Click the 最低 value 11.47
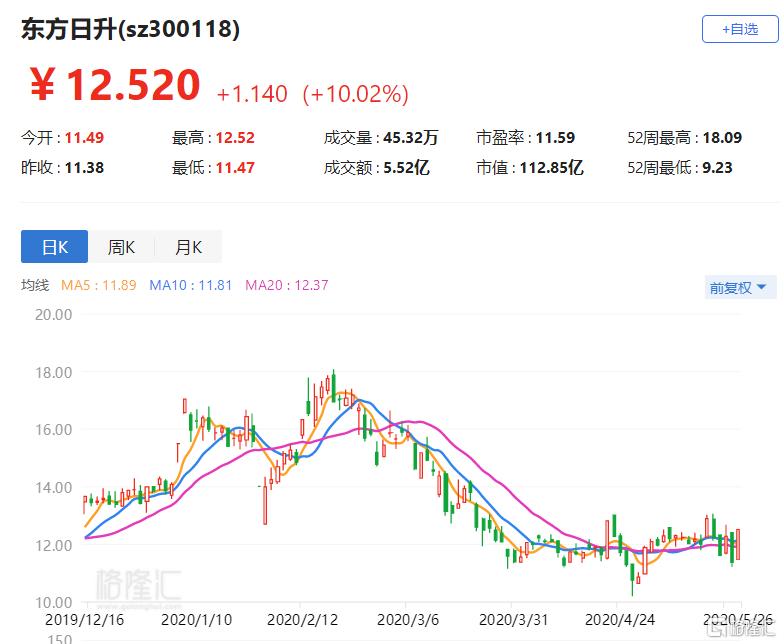782x644 pixels. point(235,168)
